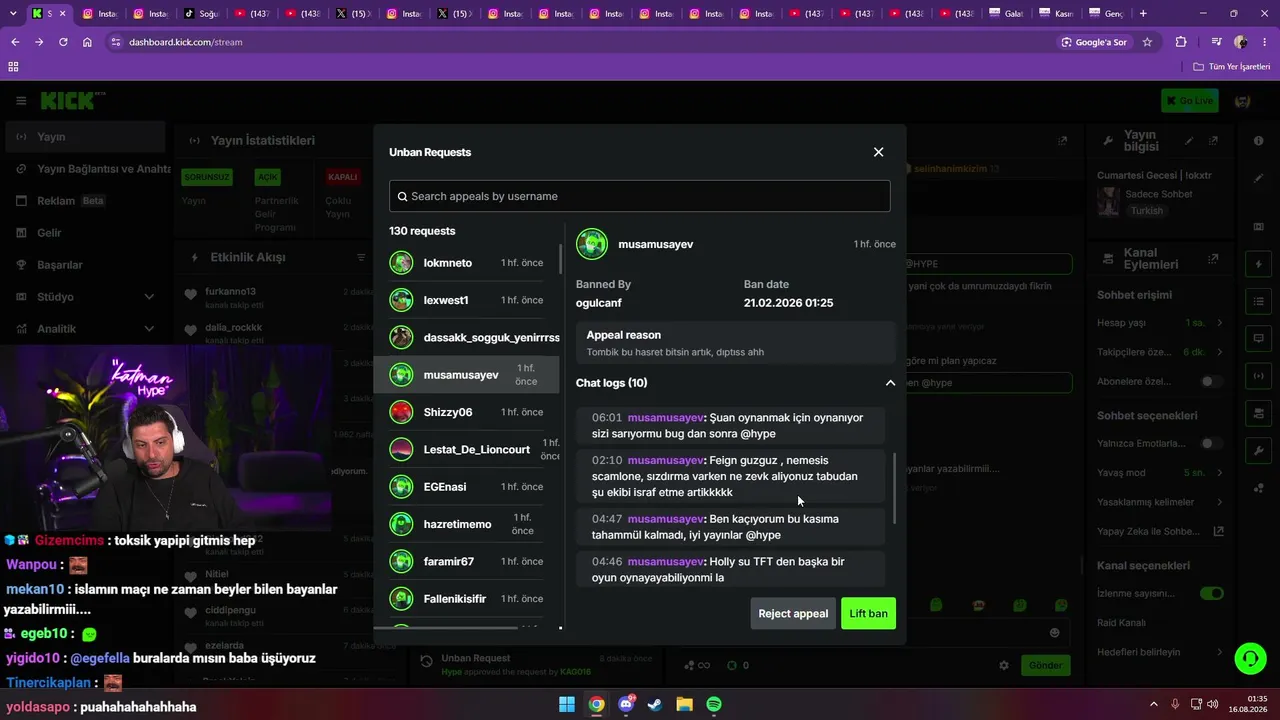Open EGEnasi's unban request
Image resolution: width=1280 pixels, height=720 pixels.
pyautogui.click(x=467, y=487)
